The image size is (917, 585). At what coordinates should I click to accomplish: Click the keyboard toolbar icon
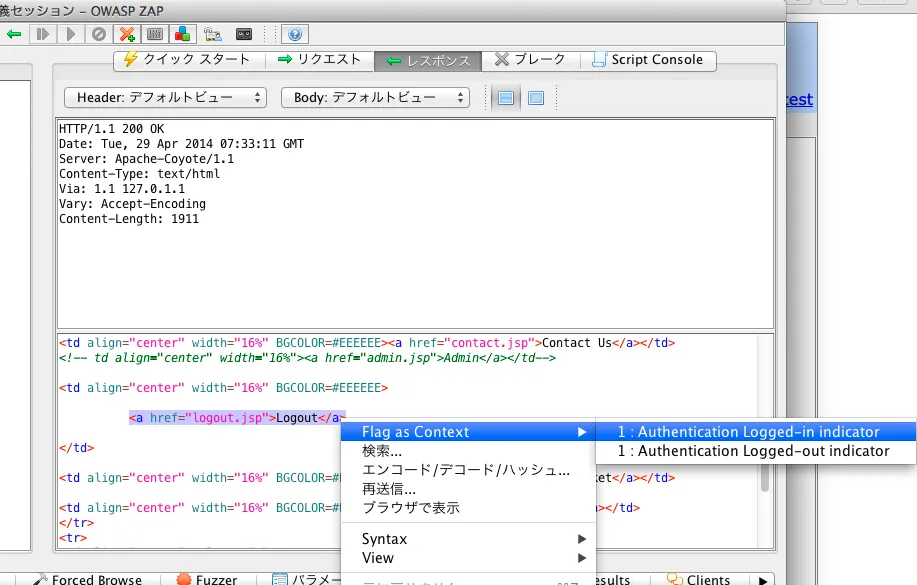point(211,34)
